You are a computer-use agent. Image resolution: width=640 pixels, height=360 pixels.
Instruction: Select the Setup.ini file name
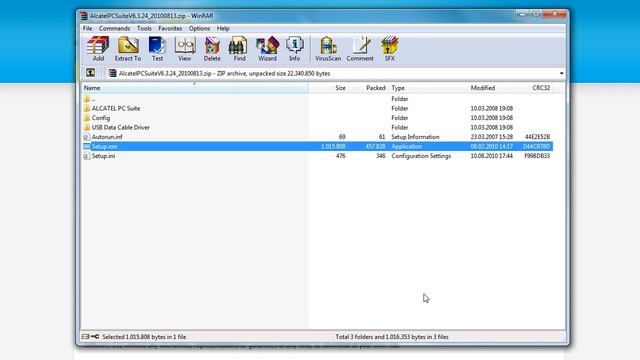103,156
